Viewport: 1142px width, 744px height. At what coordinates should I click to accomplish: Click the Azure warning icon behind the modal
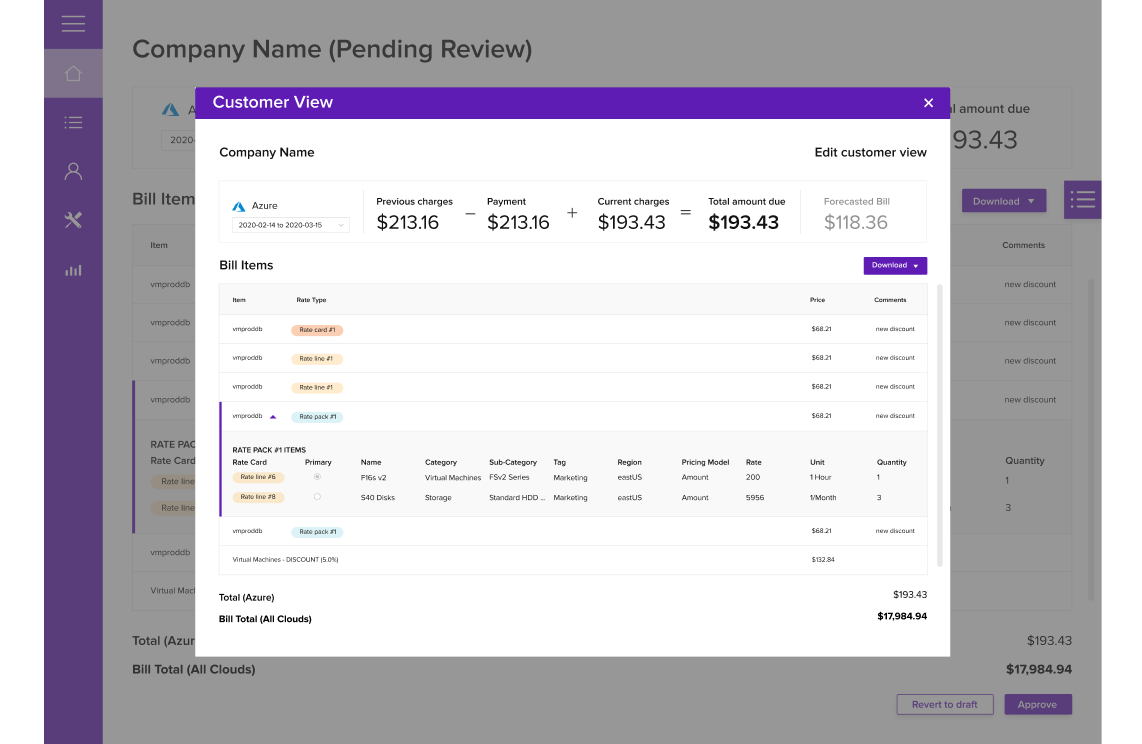coord(170,109)
